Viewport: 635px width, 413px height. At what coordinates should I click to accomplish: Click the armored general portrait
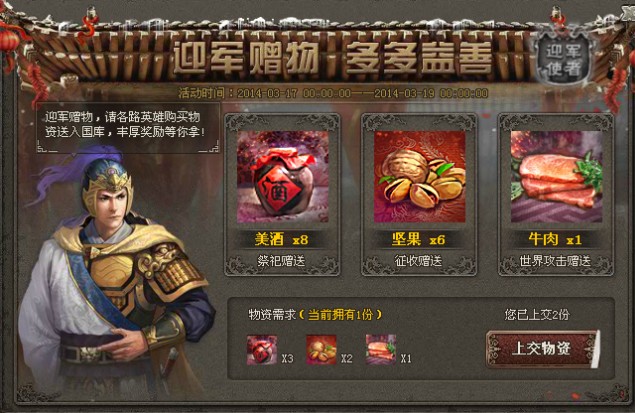[x=115, y=275]
